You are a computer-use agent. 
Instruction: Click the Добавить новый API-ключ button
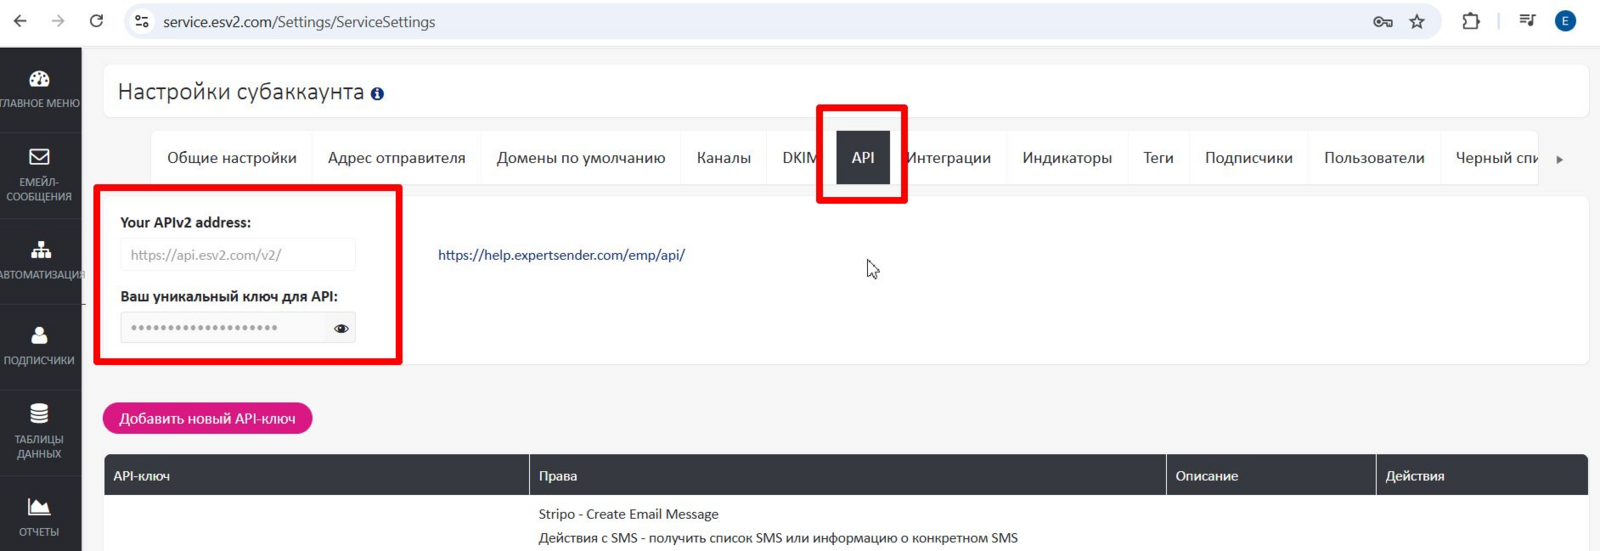(x=207, y=419)
